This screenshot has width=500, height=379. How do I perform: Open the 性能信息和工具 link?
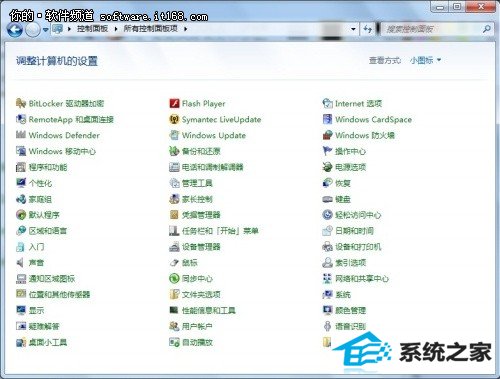(209, 311)
